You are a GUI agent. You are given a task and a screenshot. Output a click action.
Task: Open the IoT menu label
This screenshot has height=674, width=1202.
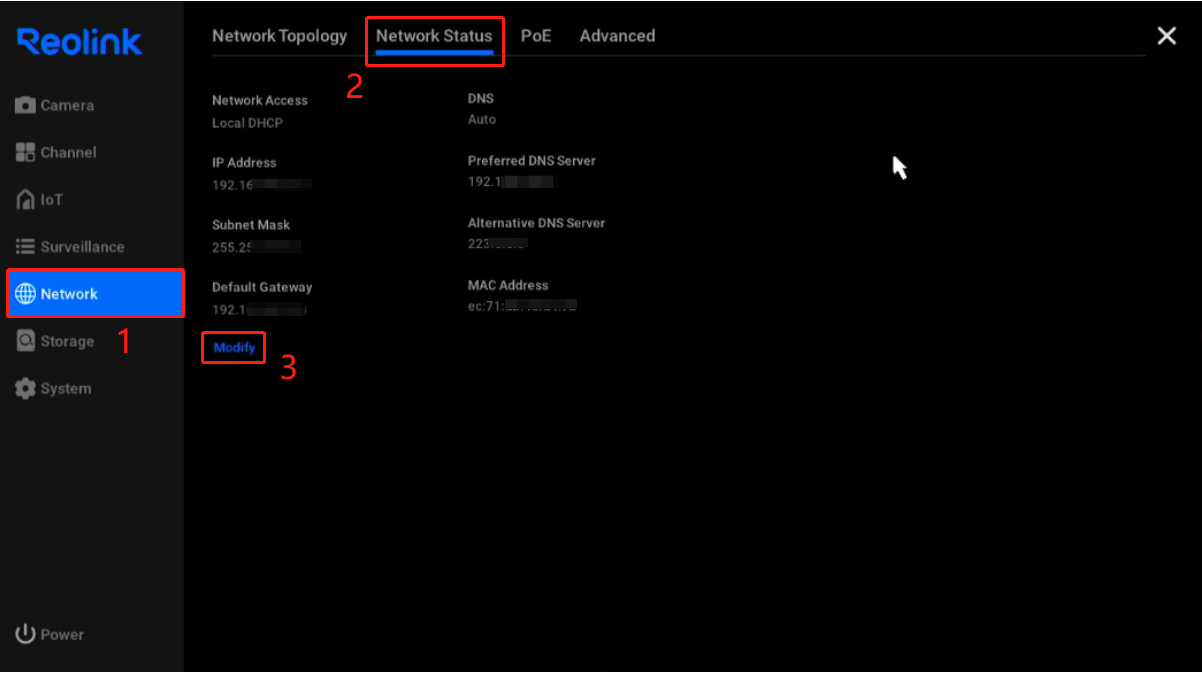(x=51, y=200)
